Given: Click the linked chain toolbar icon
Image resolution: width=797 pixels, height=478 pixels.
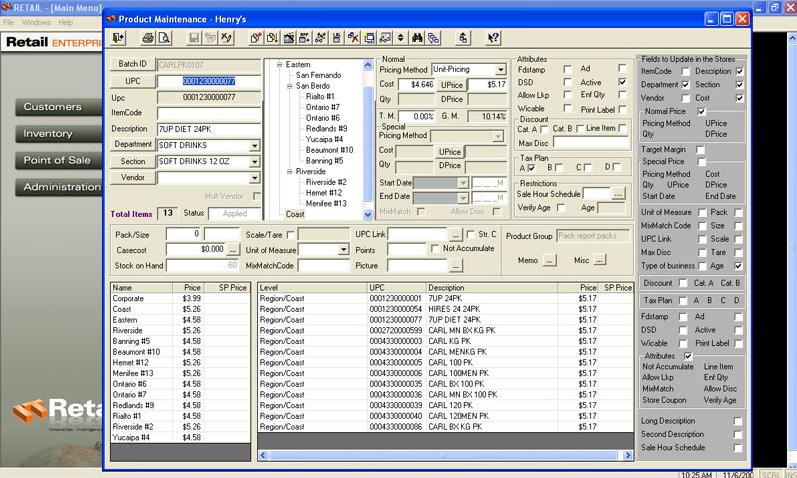Looking at the screenshot, I should pyautogui.click(x=434, y=38).
